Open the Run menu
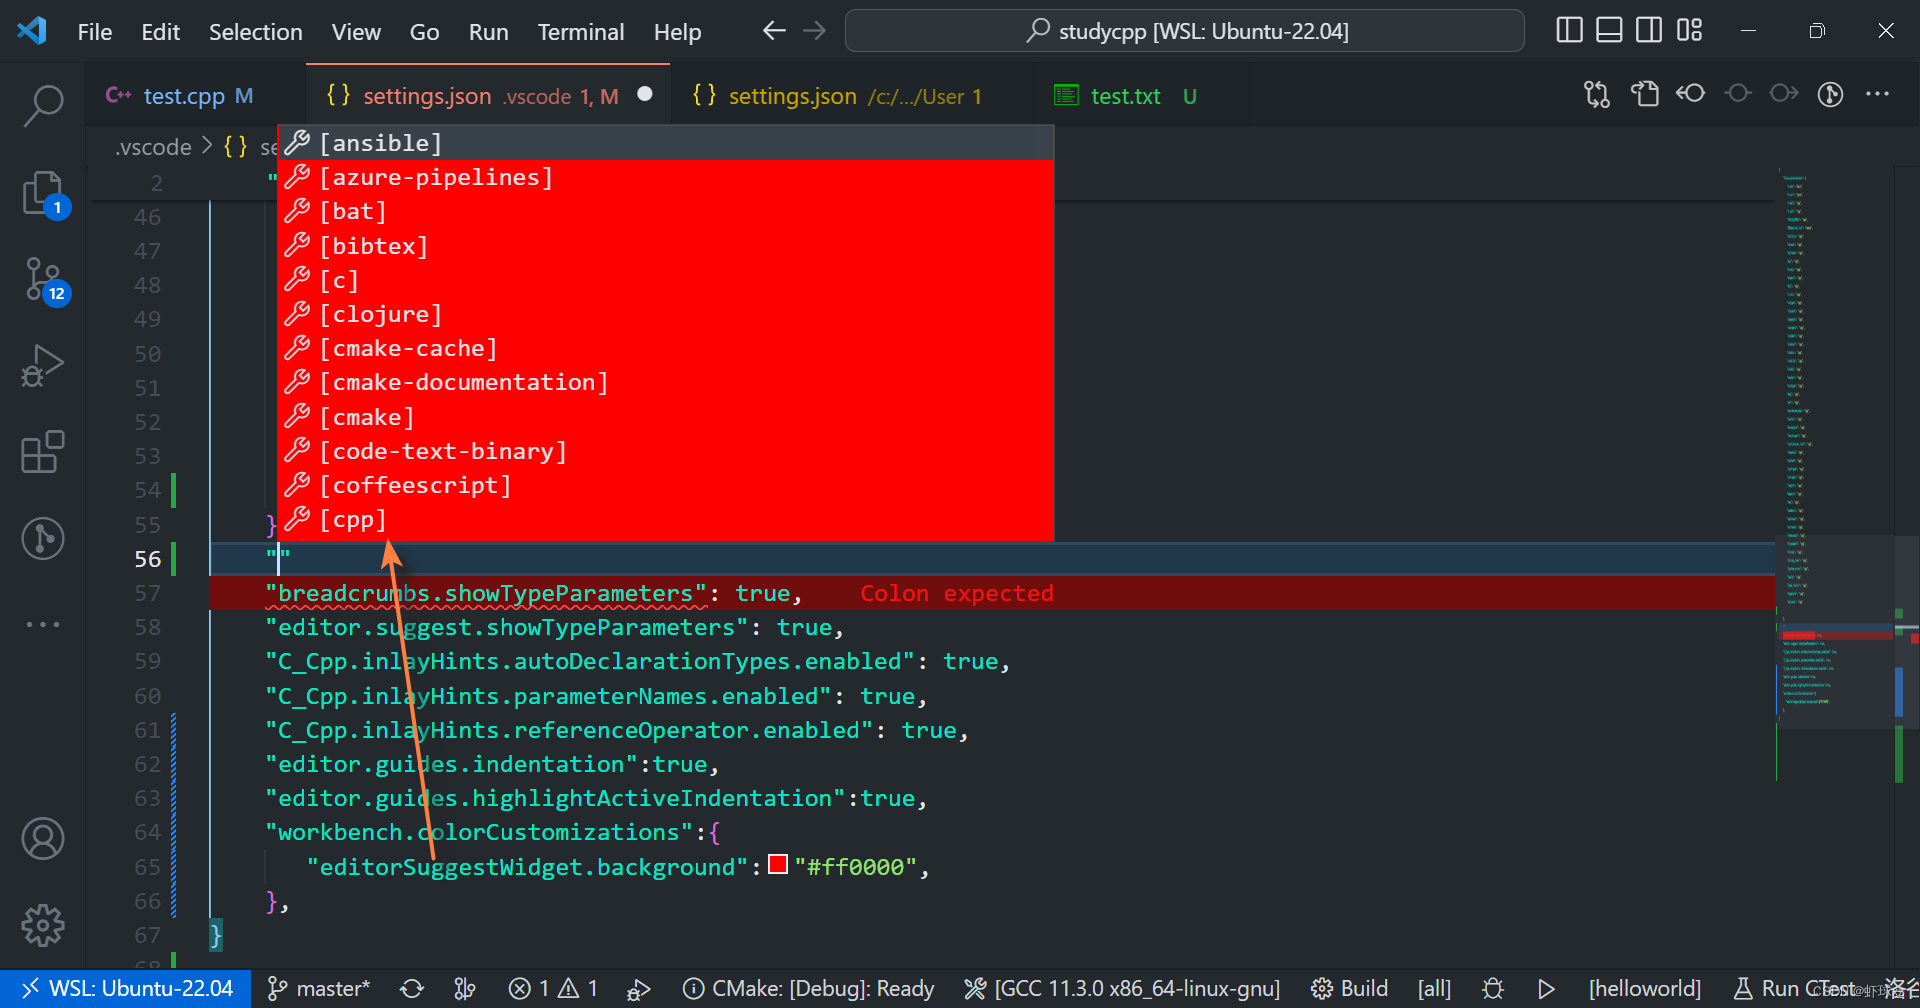The image size is (1920, 1008). (488, 32)
